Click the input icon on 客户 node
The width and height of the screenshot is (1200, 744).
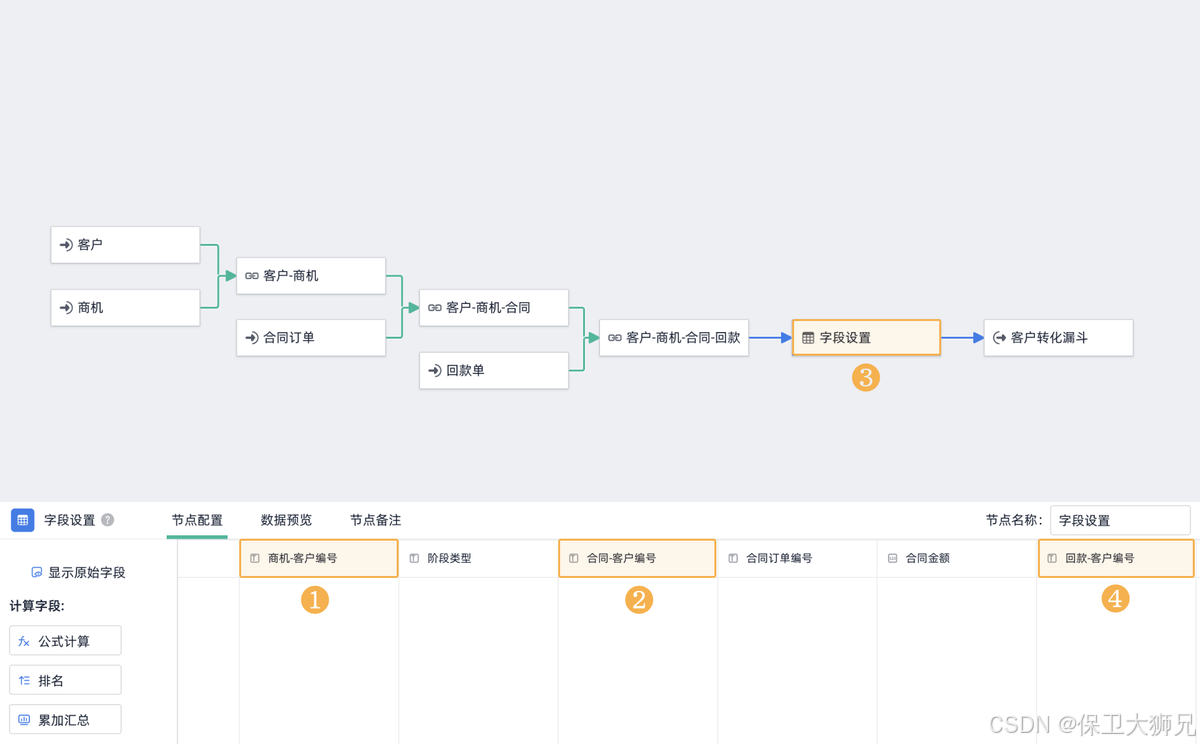(x=66, y=245)
